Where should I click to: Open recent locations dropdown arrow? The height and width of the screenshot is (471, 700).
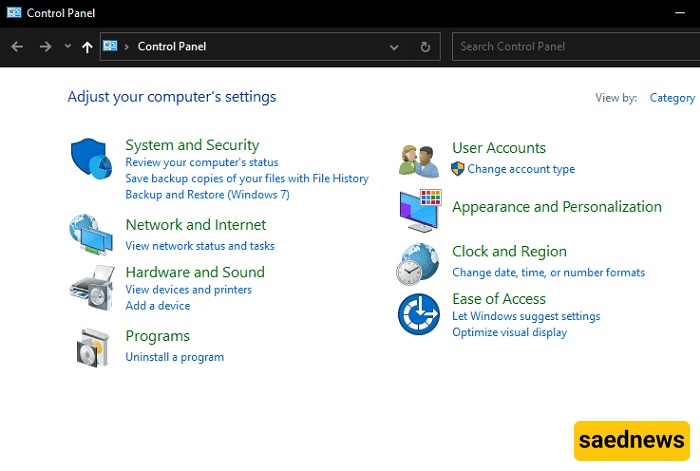click(x=67, y=46)
